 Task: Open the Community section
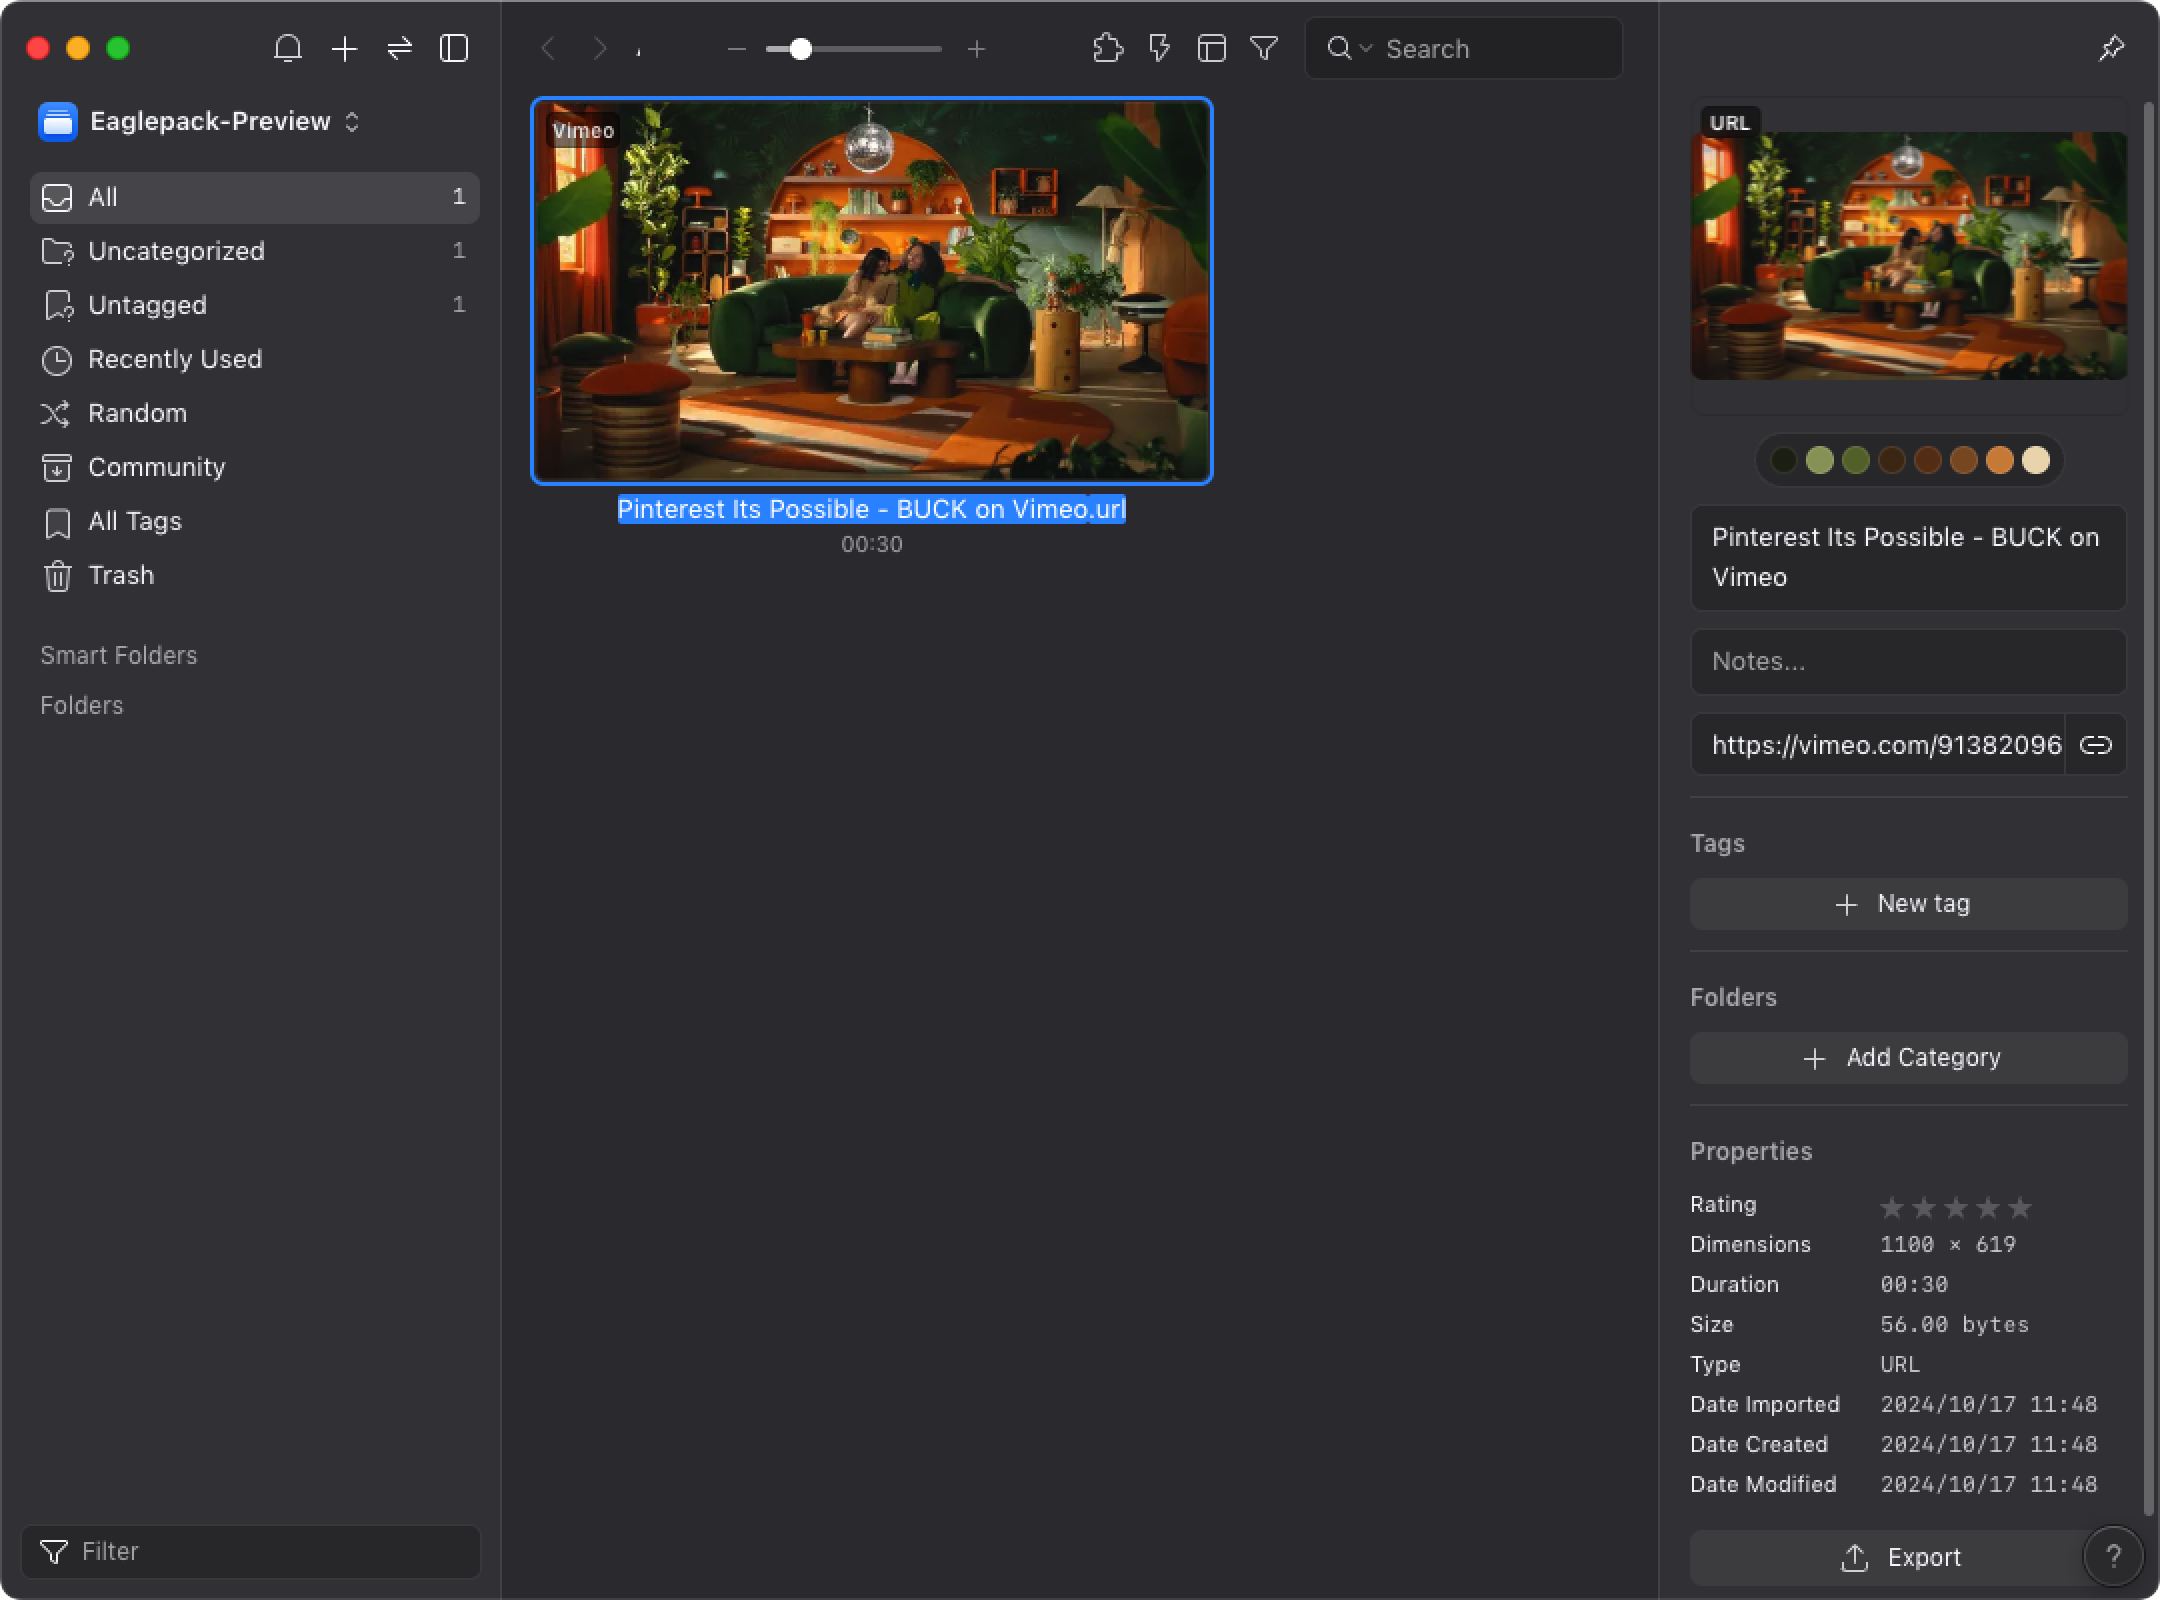(x=255, y=467)
